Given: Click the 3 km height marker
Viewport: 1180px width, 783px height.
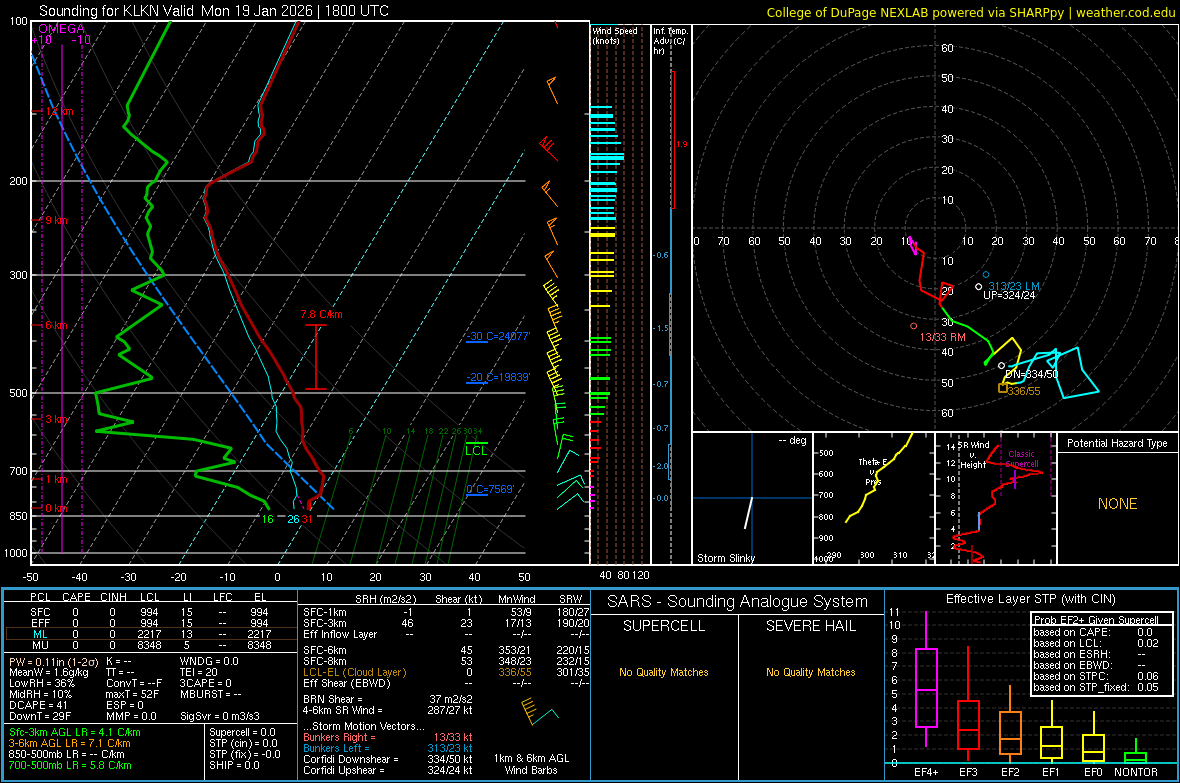Looking at the screenshot, I should coord(56,419).
